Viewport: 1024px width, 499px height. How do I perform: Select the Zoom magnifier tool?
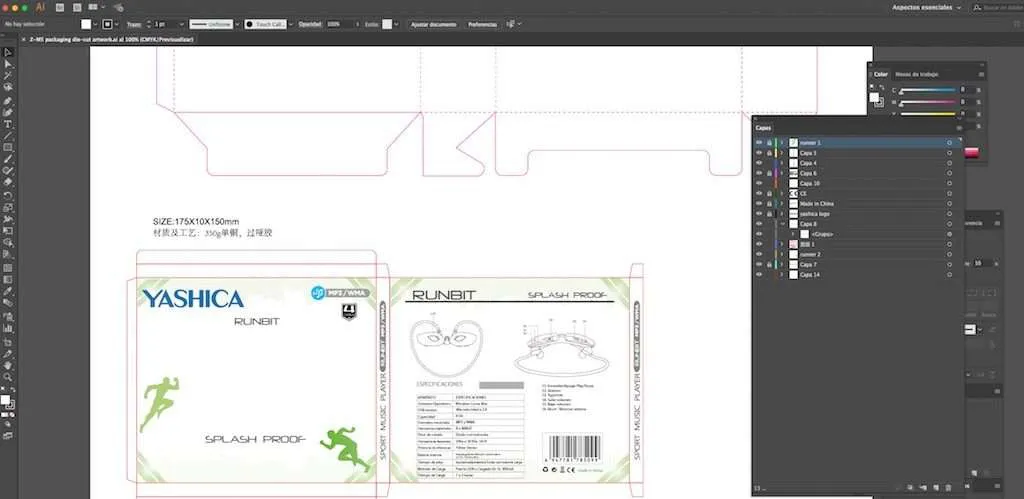point(8,377)
